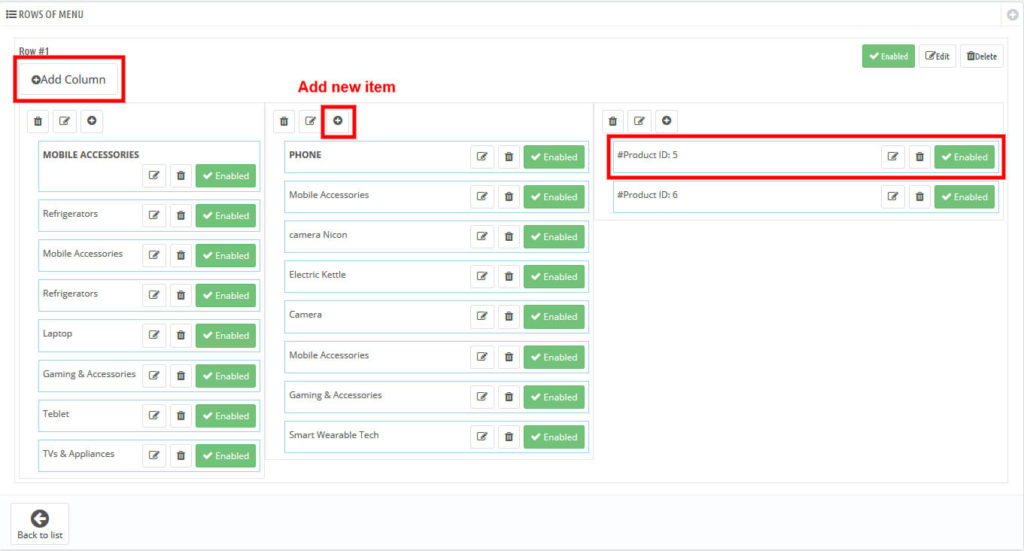Remove the #Product ID: 6 item

click(919, 197)
